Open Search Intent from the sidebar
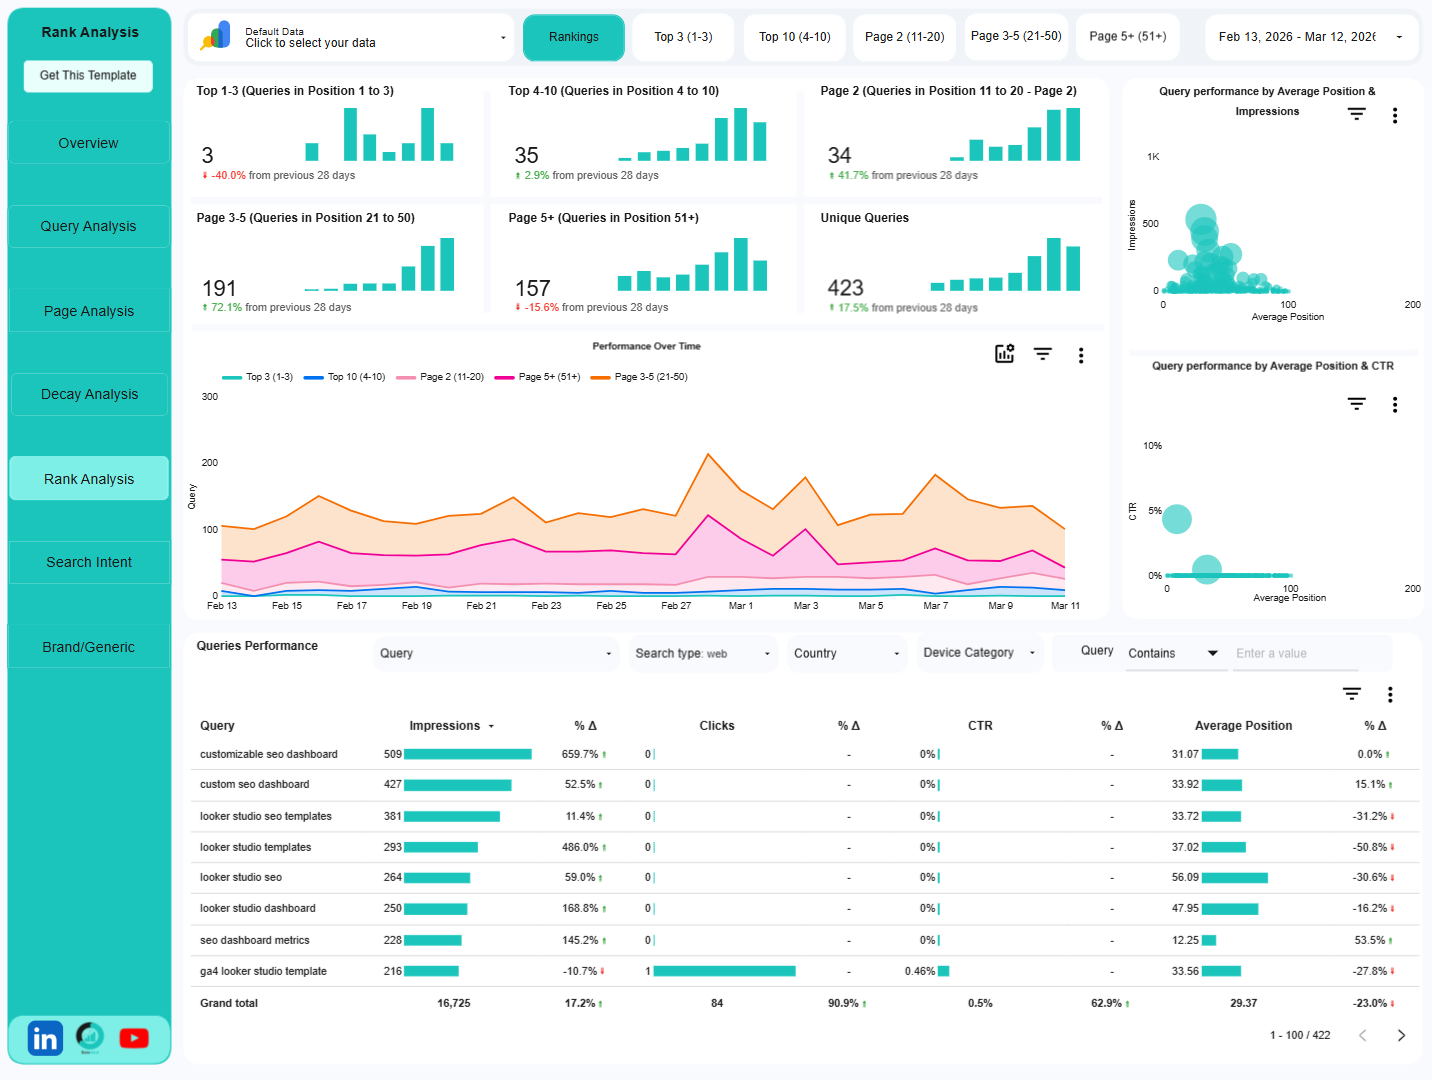The image size is (1432, 1080). click(x=88, y=562)
